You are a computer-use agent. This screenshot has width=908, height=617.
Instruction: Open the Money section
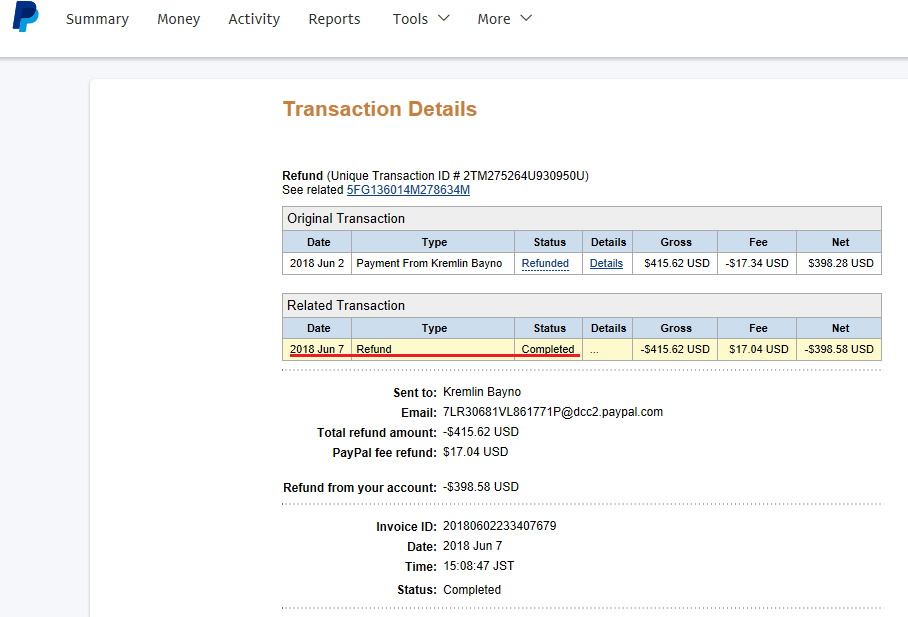[x=178, y=18]
